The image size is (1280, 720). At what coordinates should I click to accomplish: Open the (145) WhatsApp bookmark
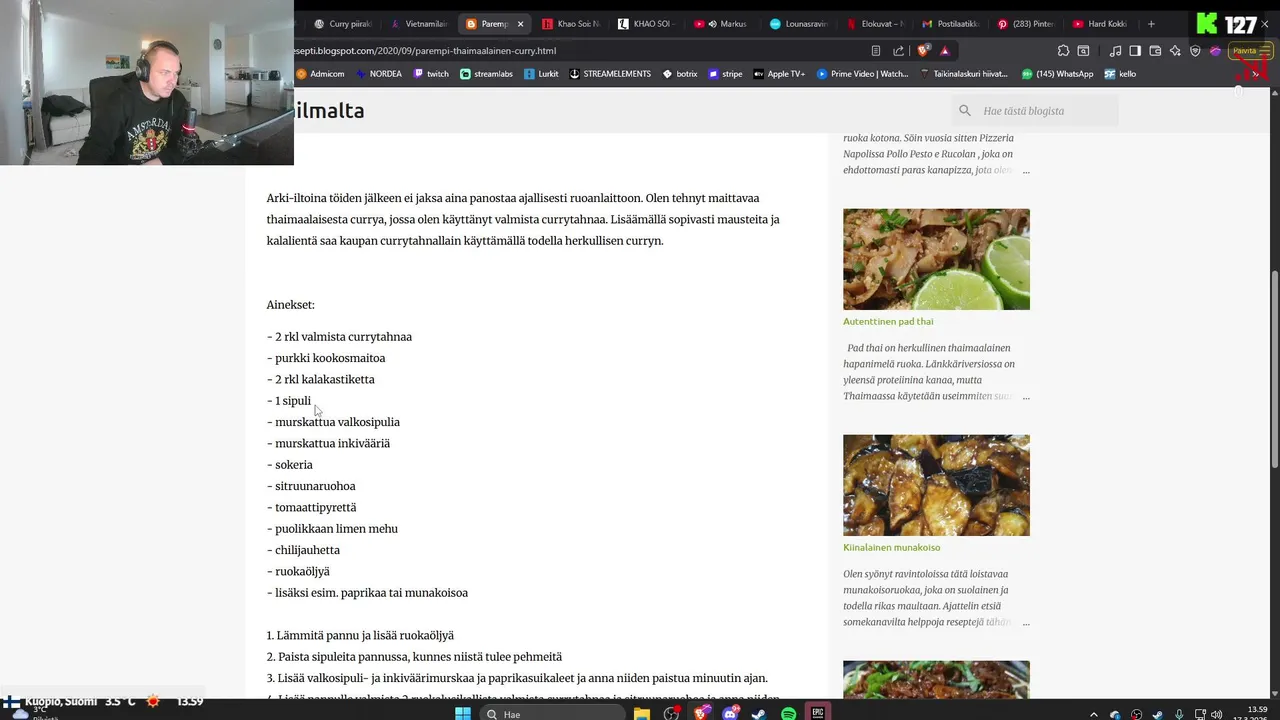(1057, 74)
